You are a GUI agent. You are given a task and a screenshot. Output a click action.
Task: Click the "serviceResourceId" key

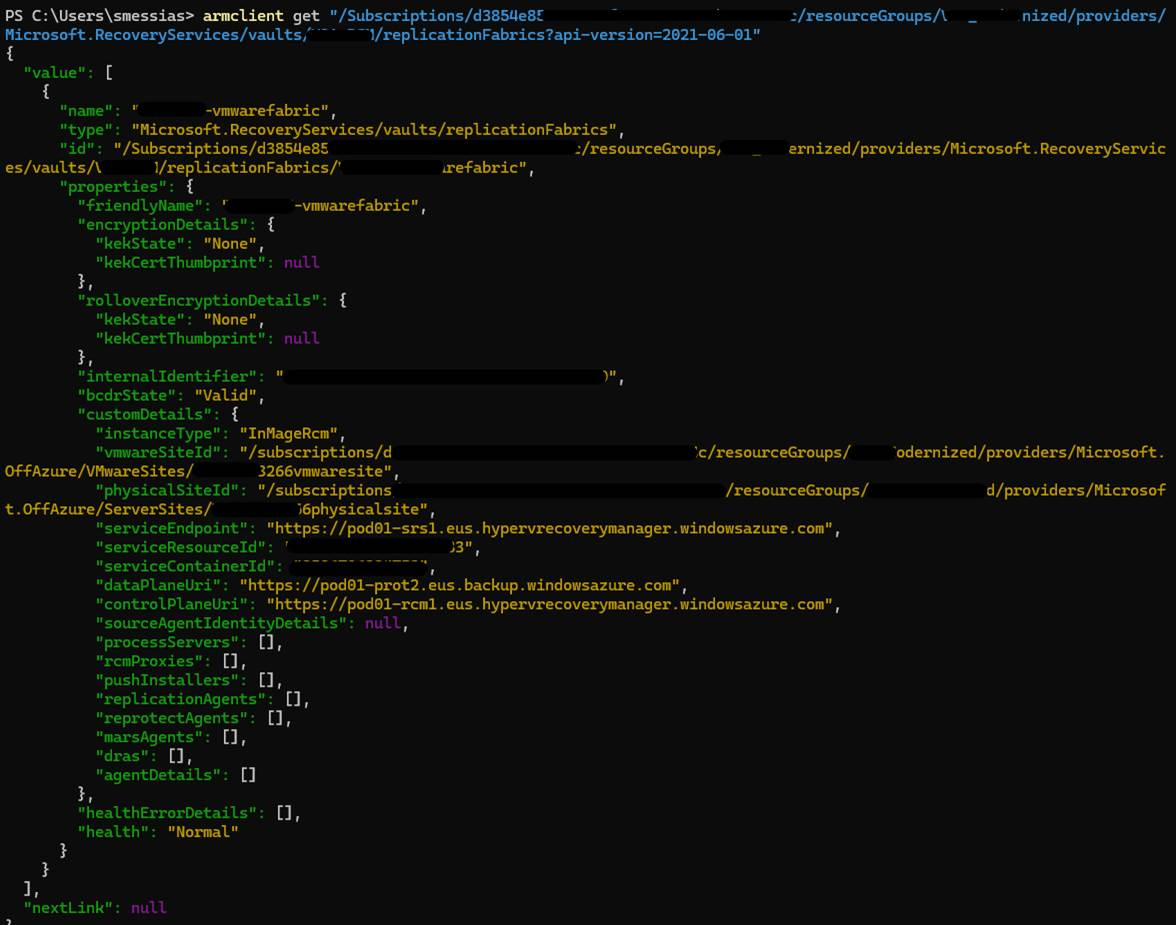[x=180, y=548]
